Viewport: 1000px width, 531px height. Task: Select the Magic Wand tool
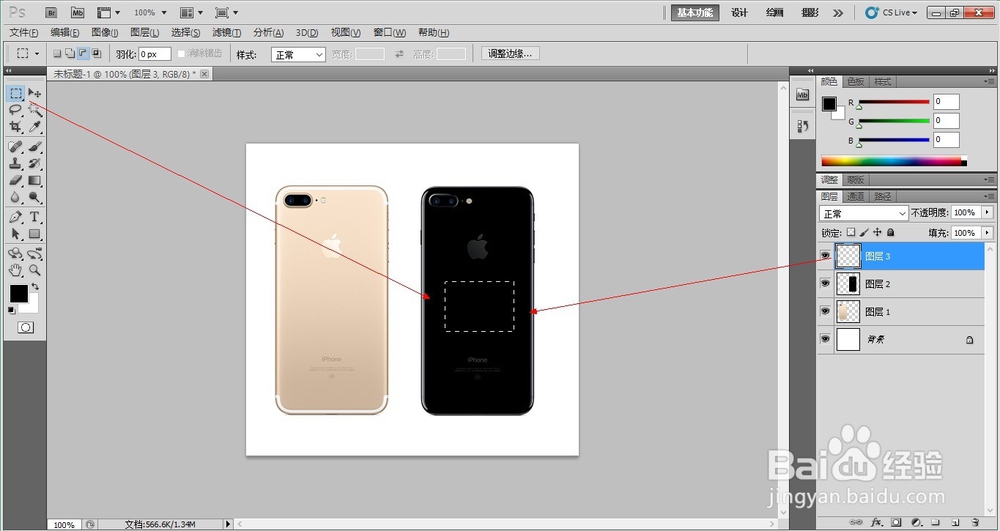pyautogui.click(x=34, y=110)
